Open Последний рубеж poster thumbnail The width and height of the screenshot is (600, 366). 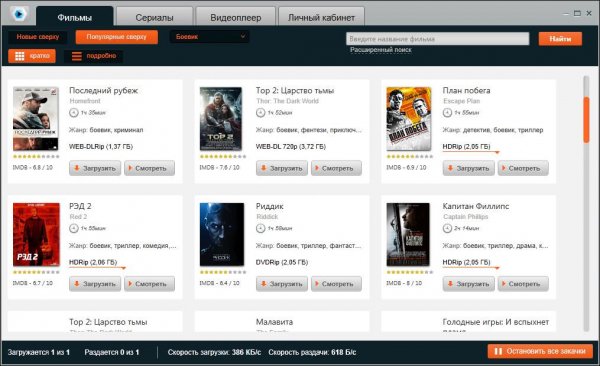(36, 119)
